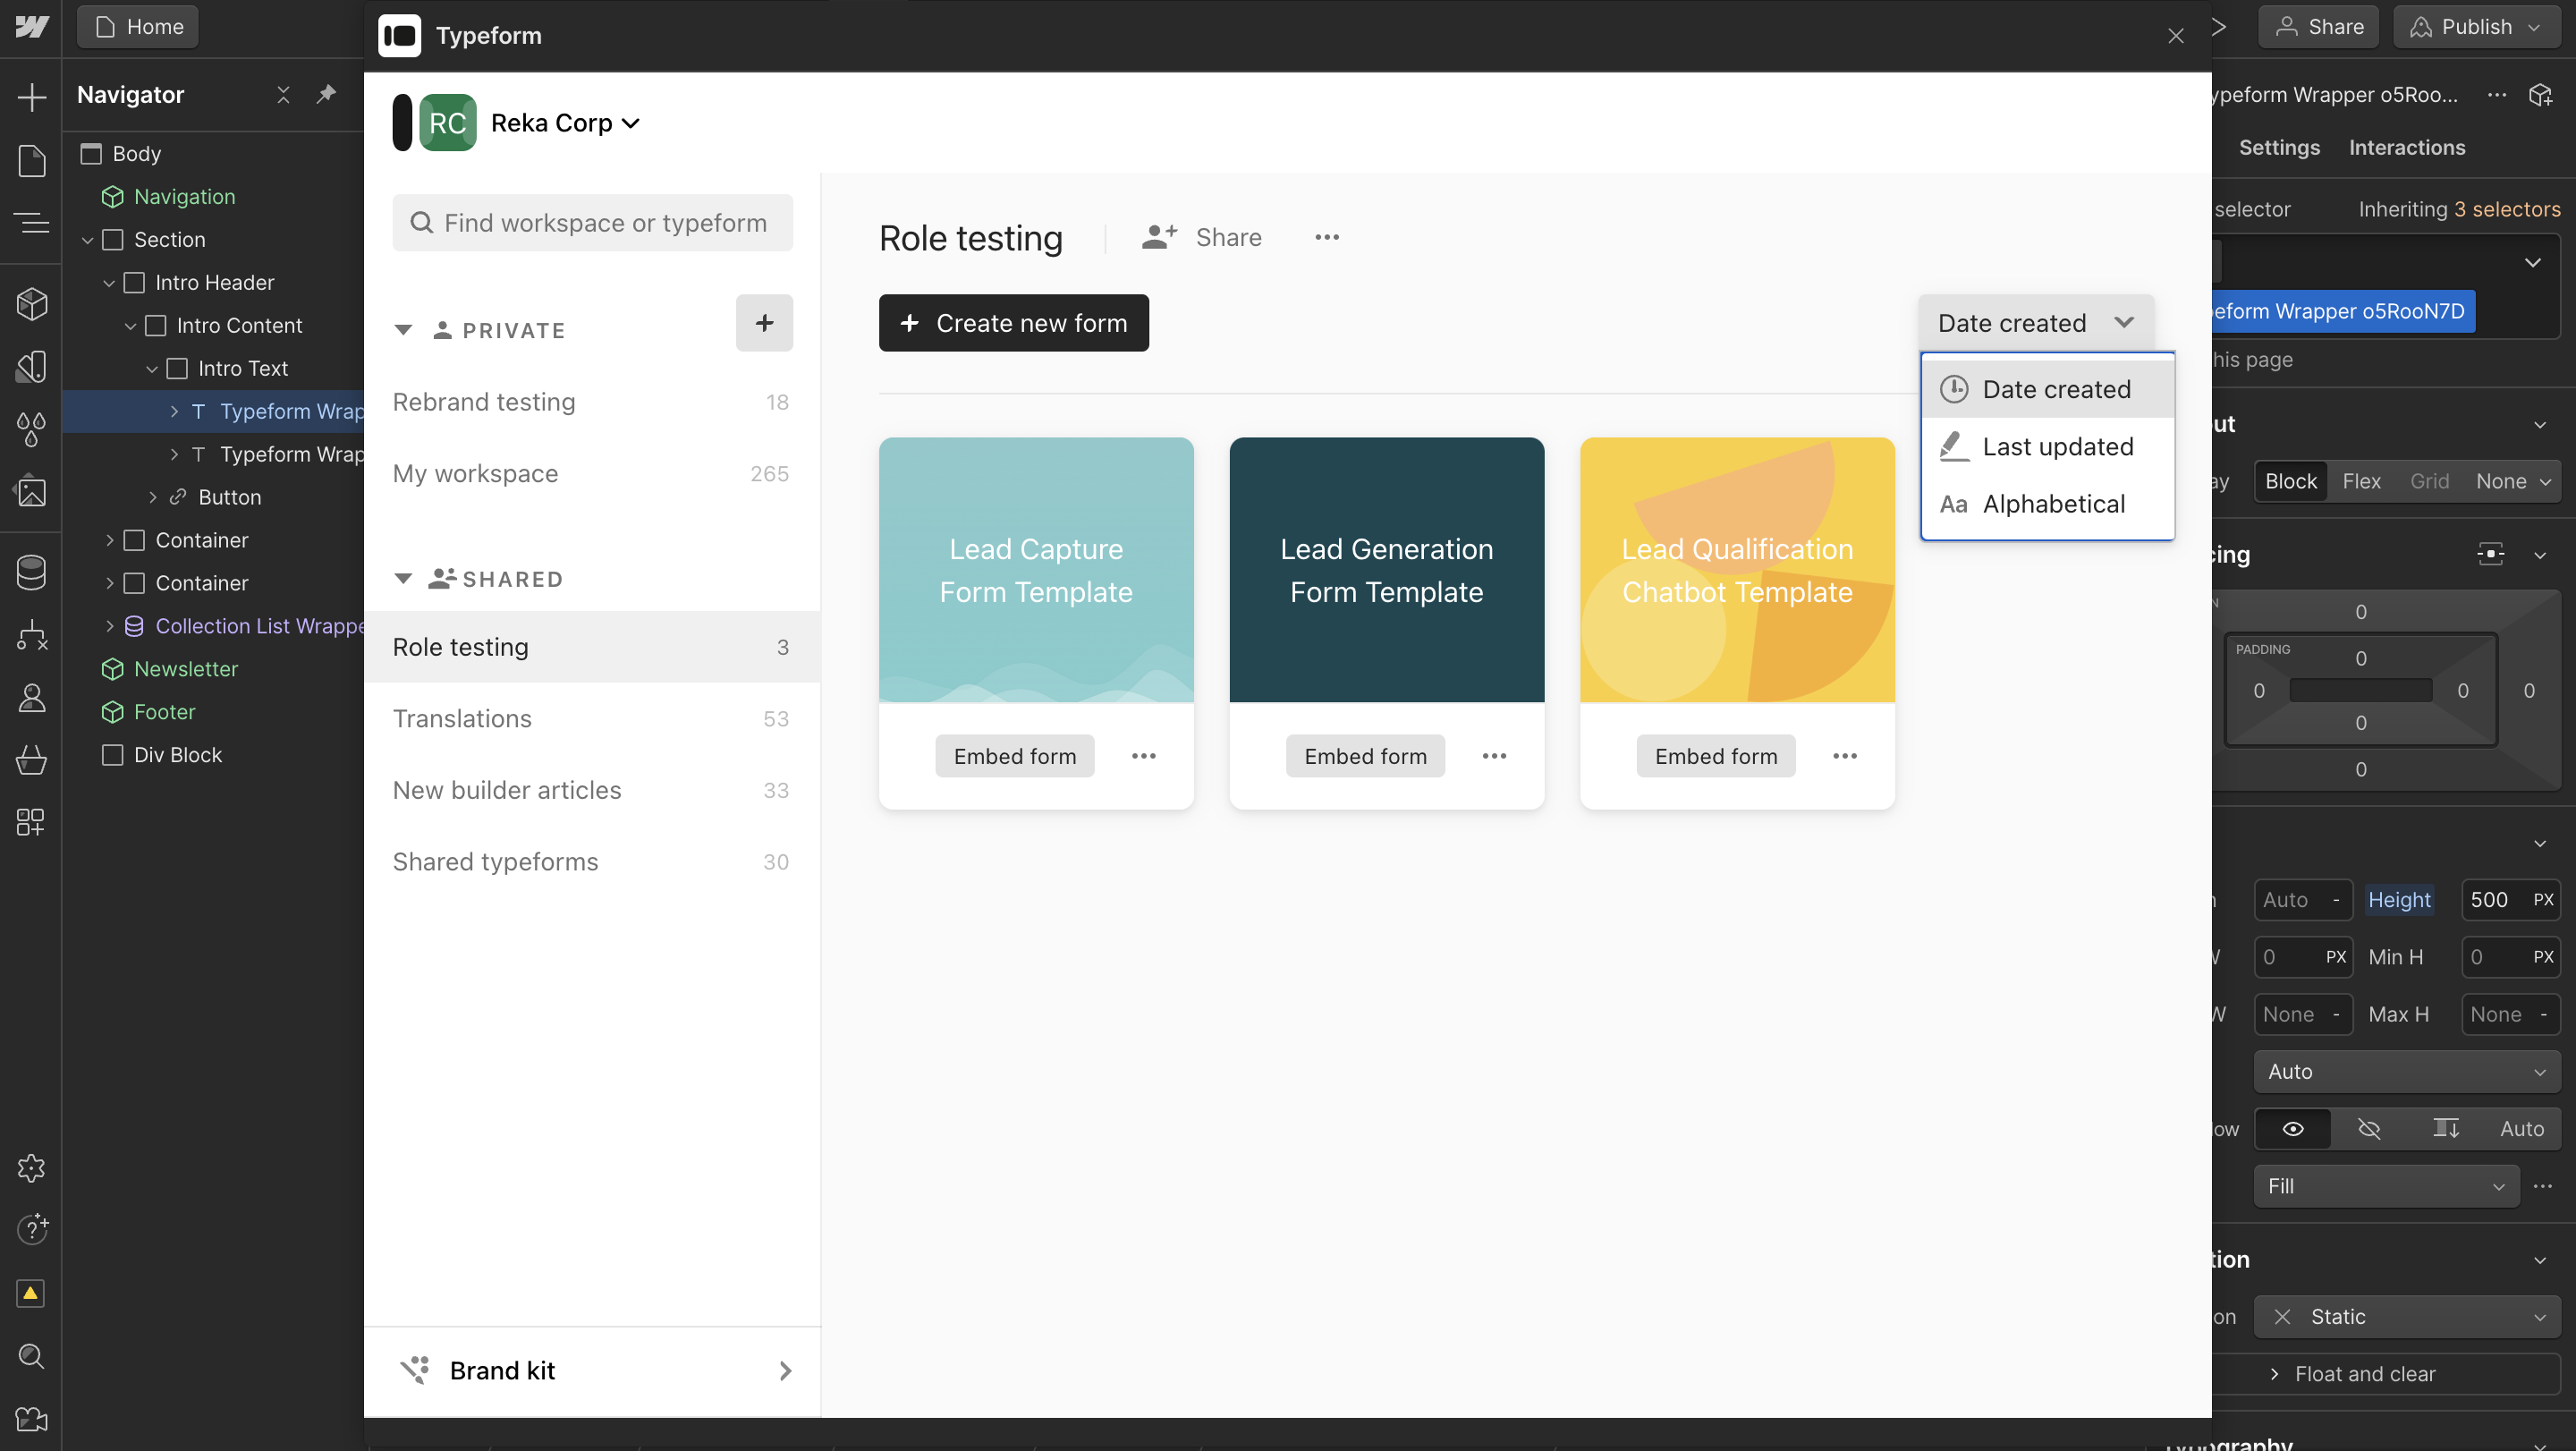Screen dimensions: 2576x1451
Task: Close the Typeform app panel
Action: pos(2175,36)
